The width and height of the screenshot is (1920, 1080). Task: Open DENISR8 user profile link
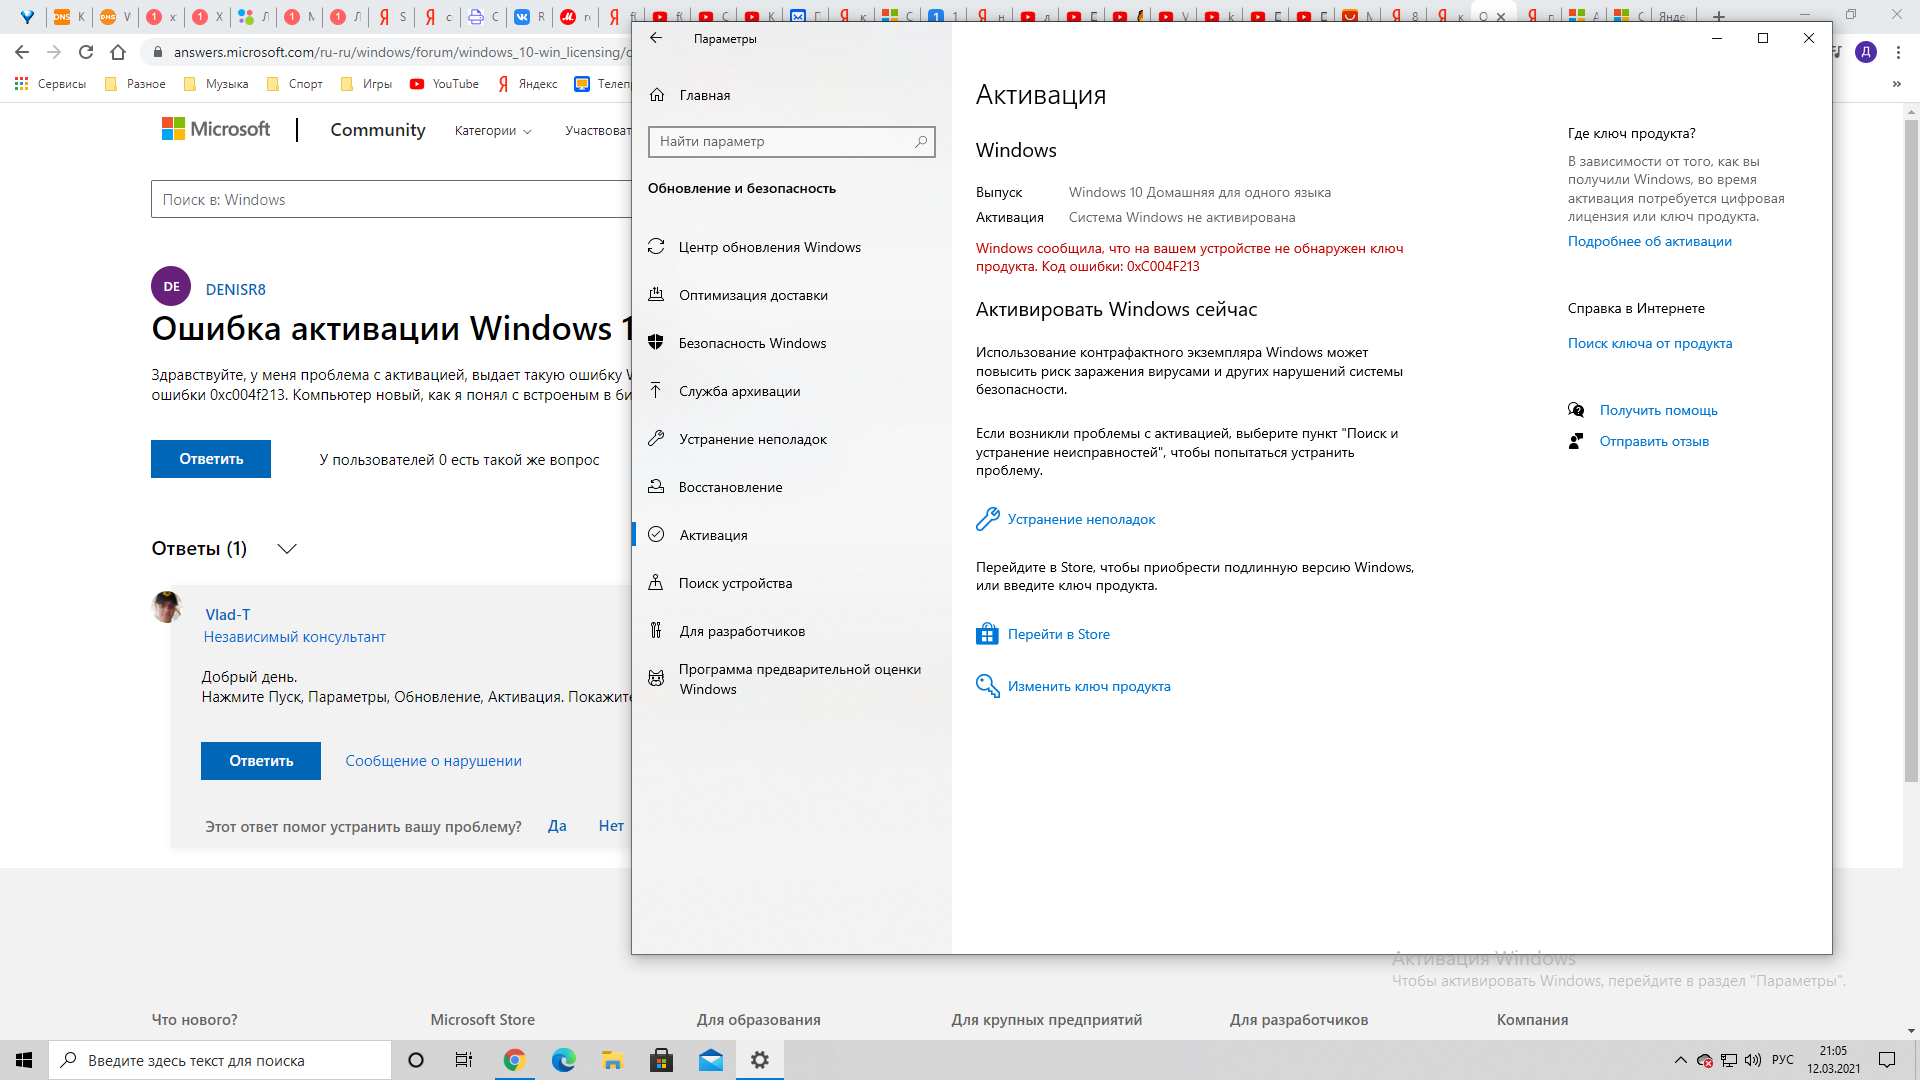pos(235,289)
